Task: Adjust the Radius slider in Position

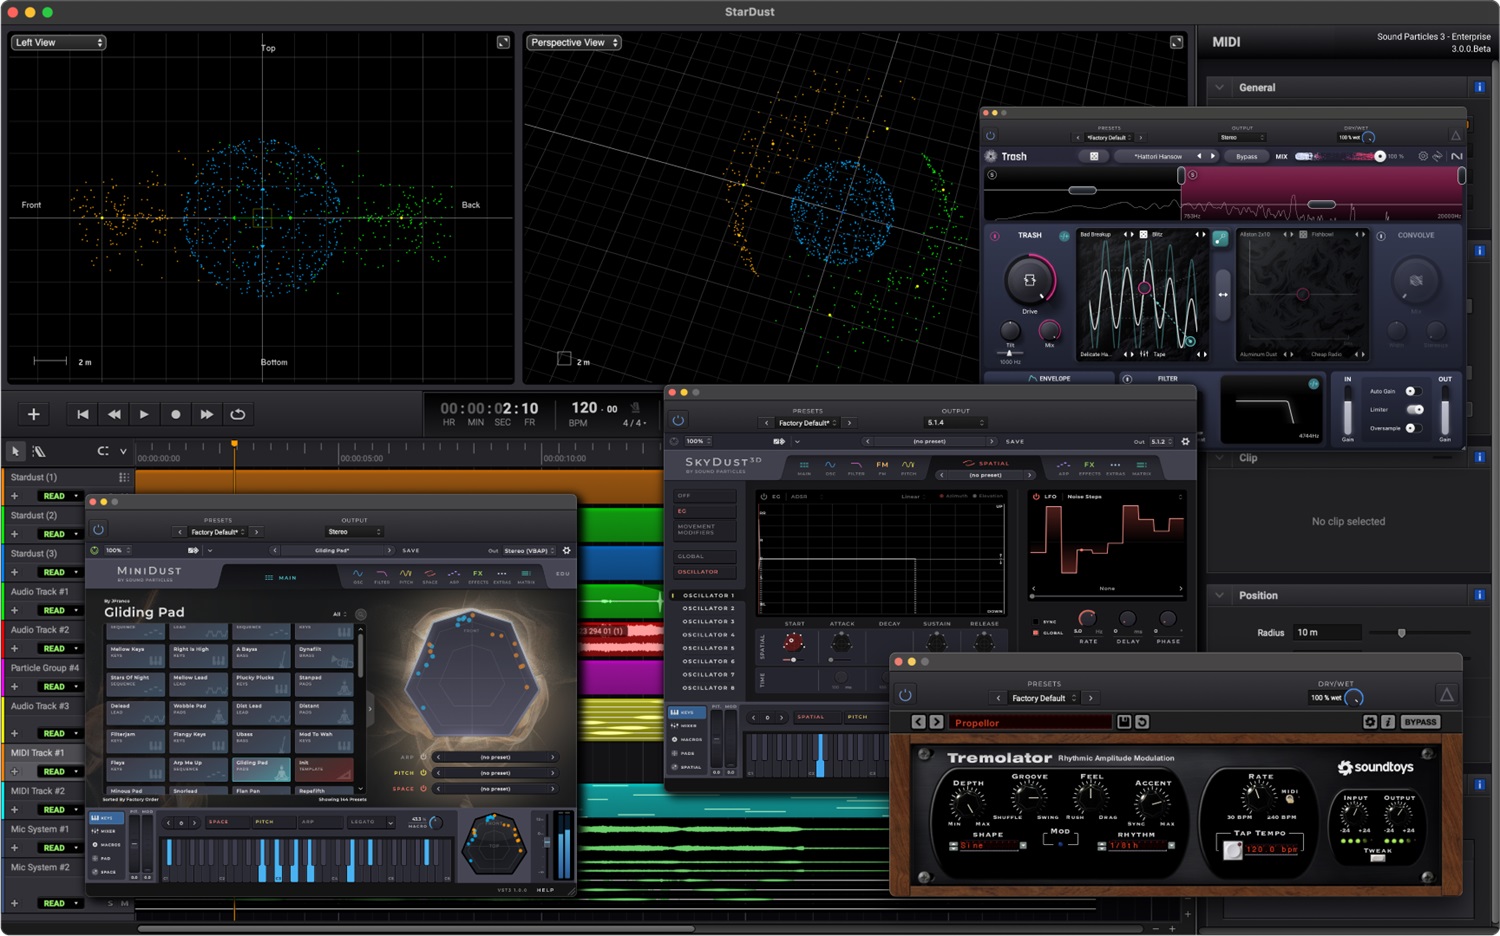Action: 1401,633
